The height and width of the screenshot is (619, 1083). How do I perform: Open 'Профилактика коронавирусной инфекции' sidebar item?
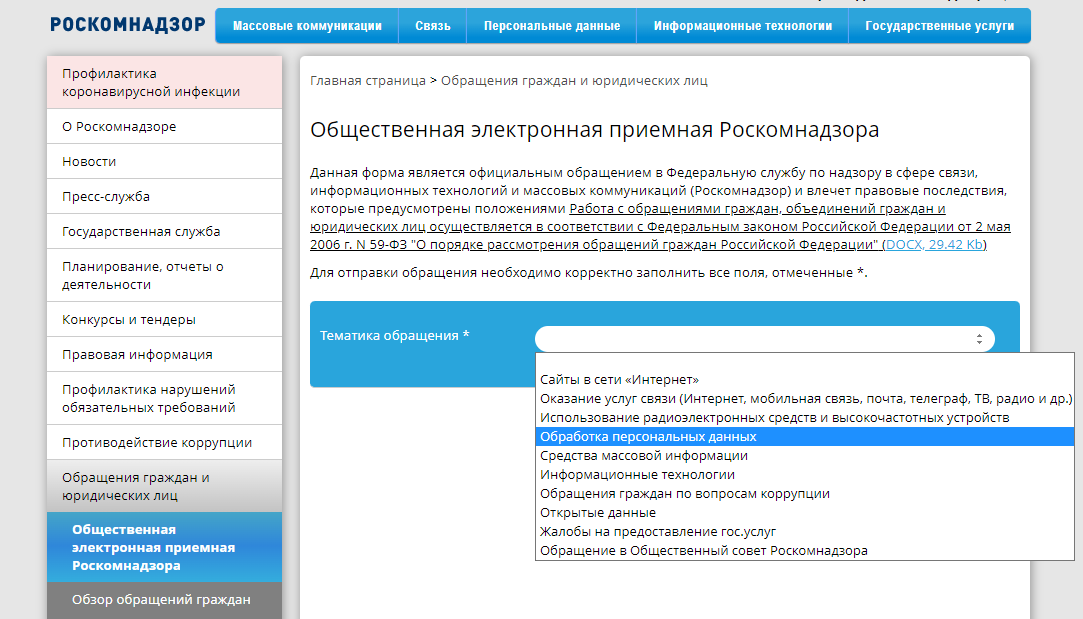click(x=151, y=82)
